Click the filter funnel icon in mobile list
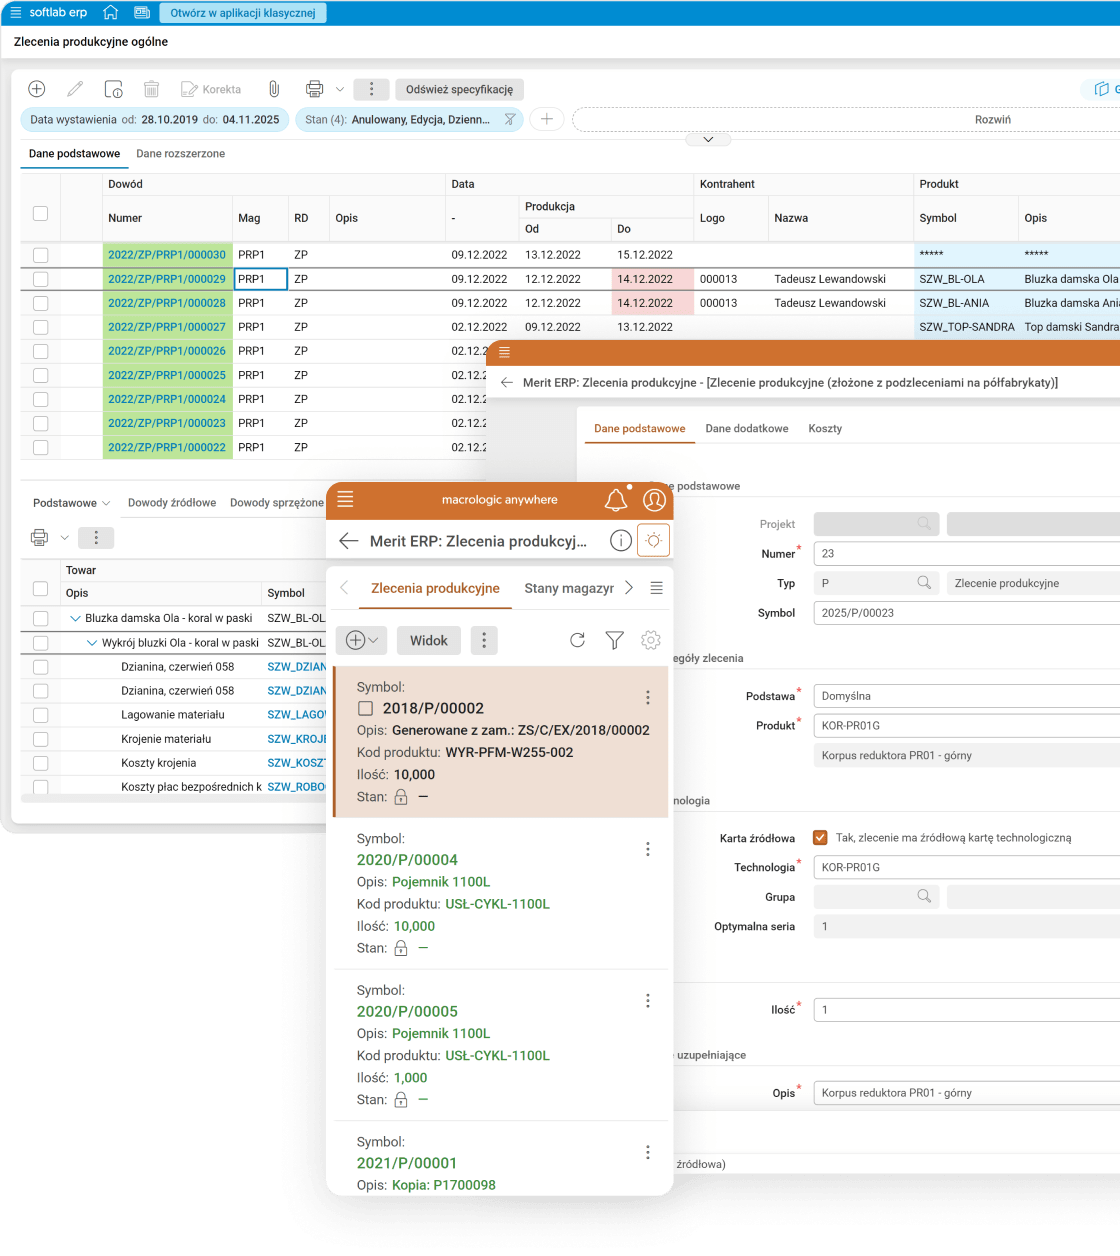This screenshot has height=1256, width=1120. tap(614, 640)
